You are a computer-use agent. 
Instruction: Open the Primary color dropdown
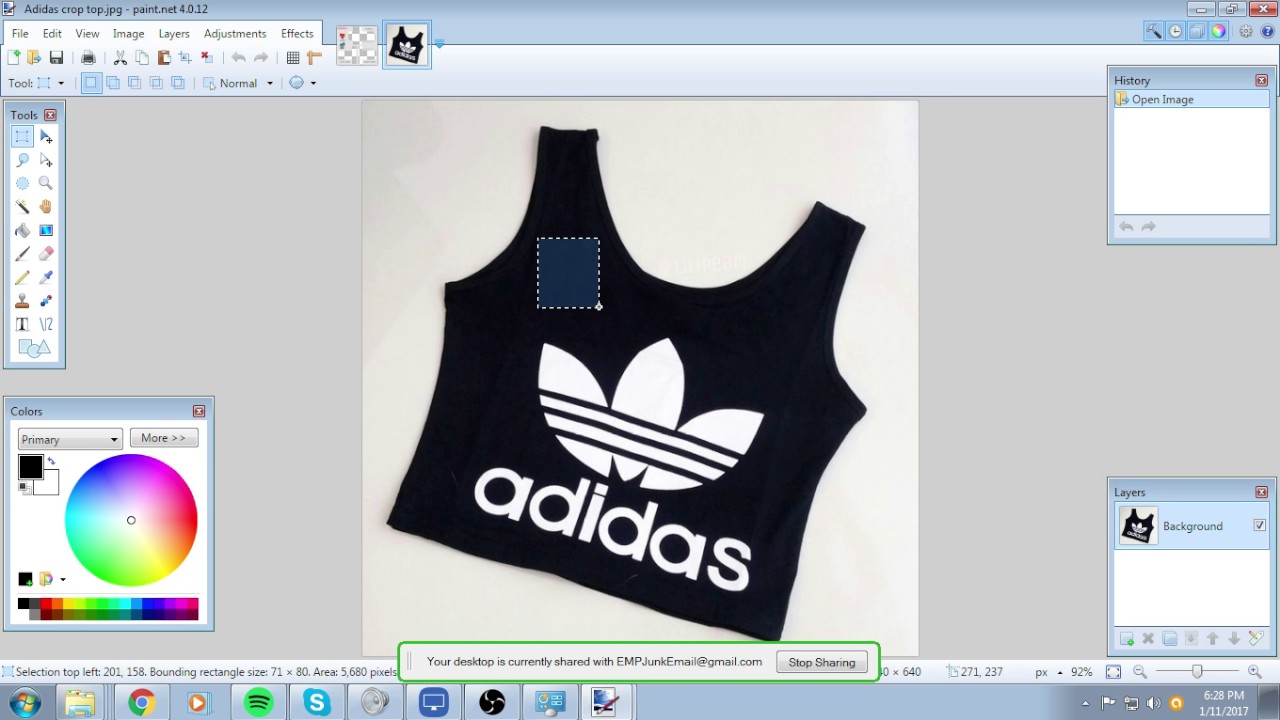coord(70,439)
